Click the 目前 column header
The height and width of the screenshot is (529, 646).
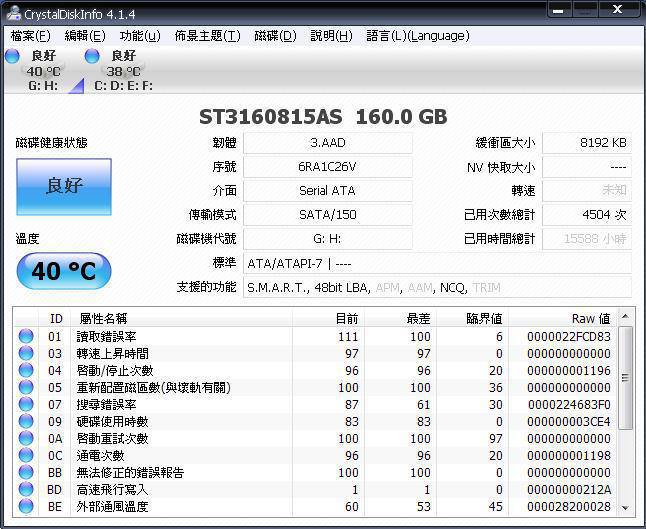(328, 318)
